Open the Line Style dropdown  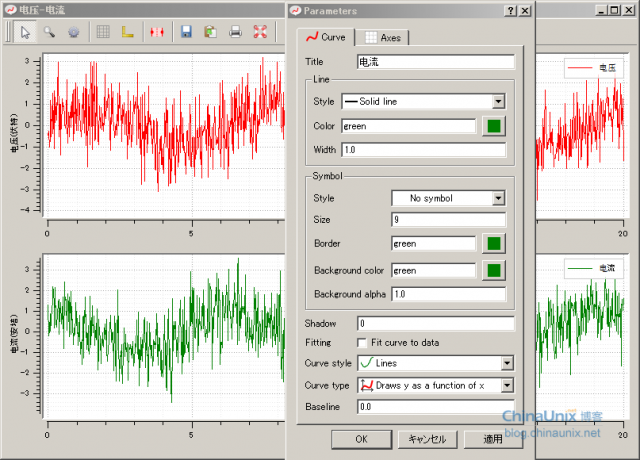497,101
